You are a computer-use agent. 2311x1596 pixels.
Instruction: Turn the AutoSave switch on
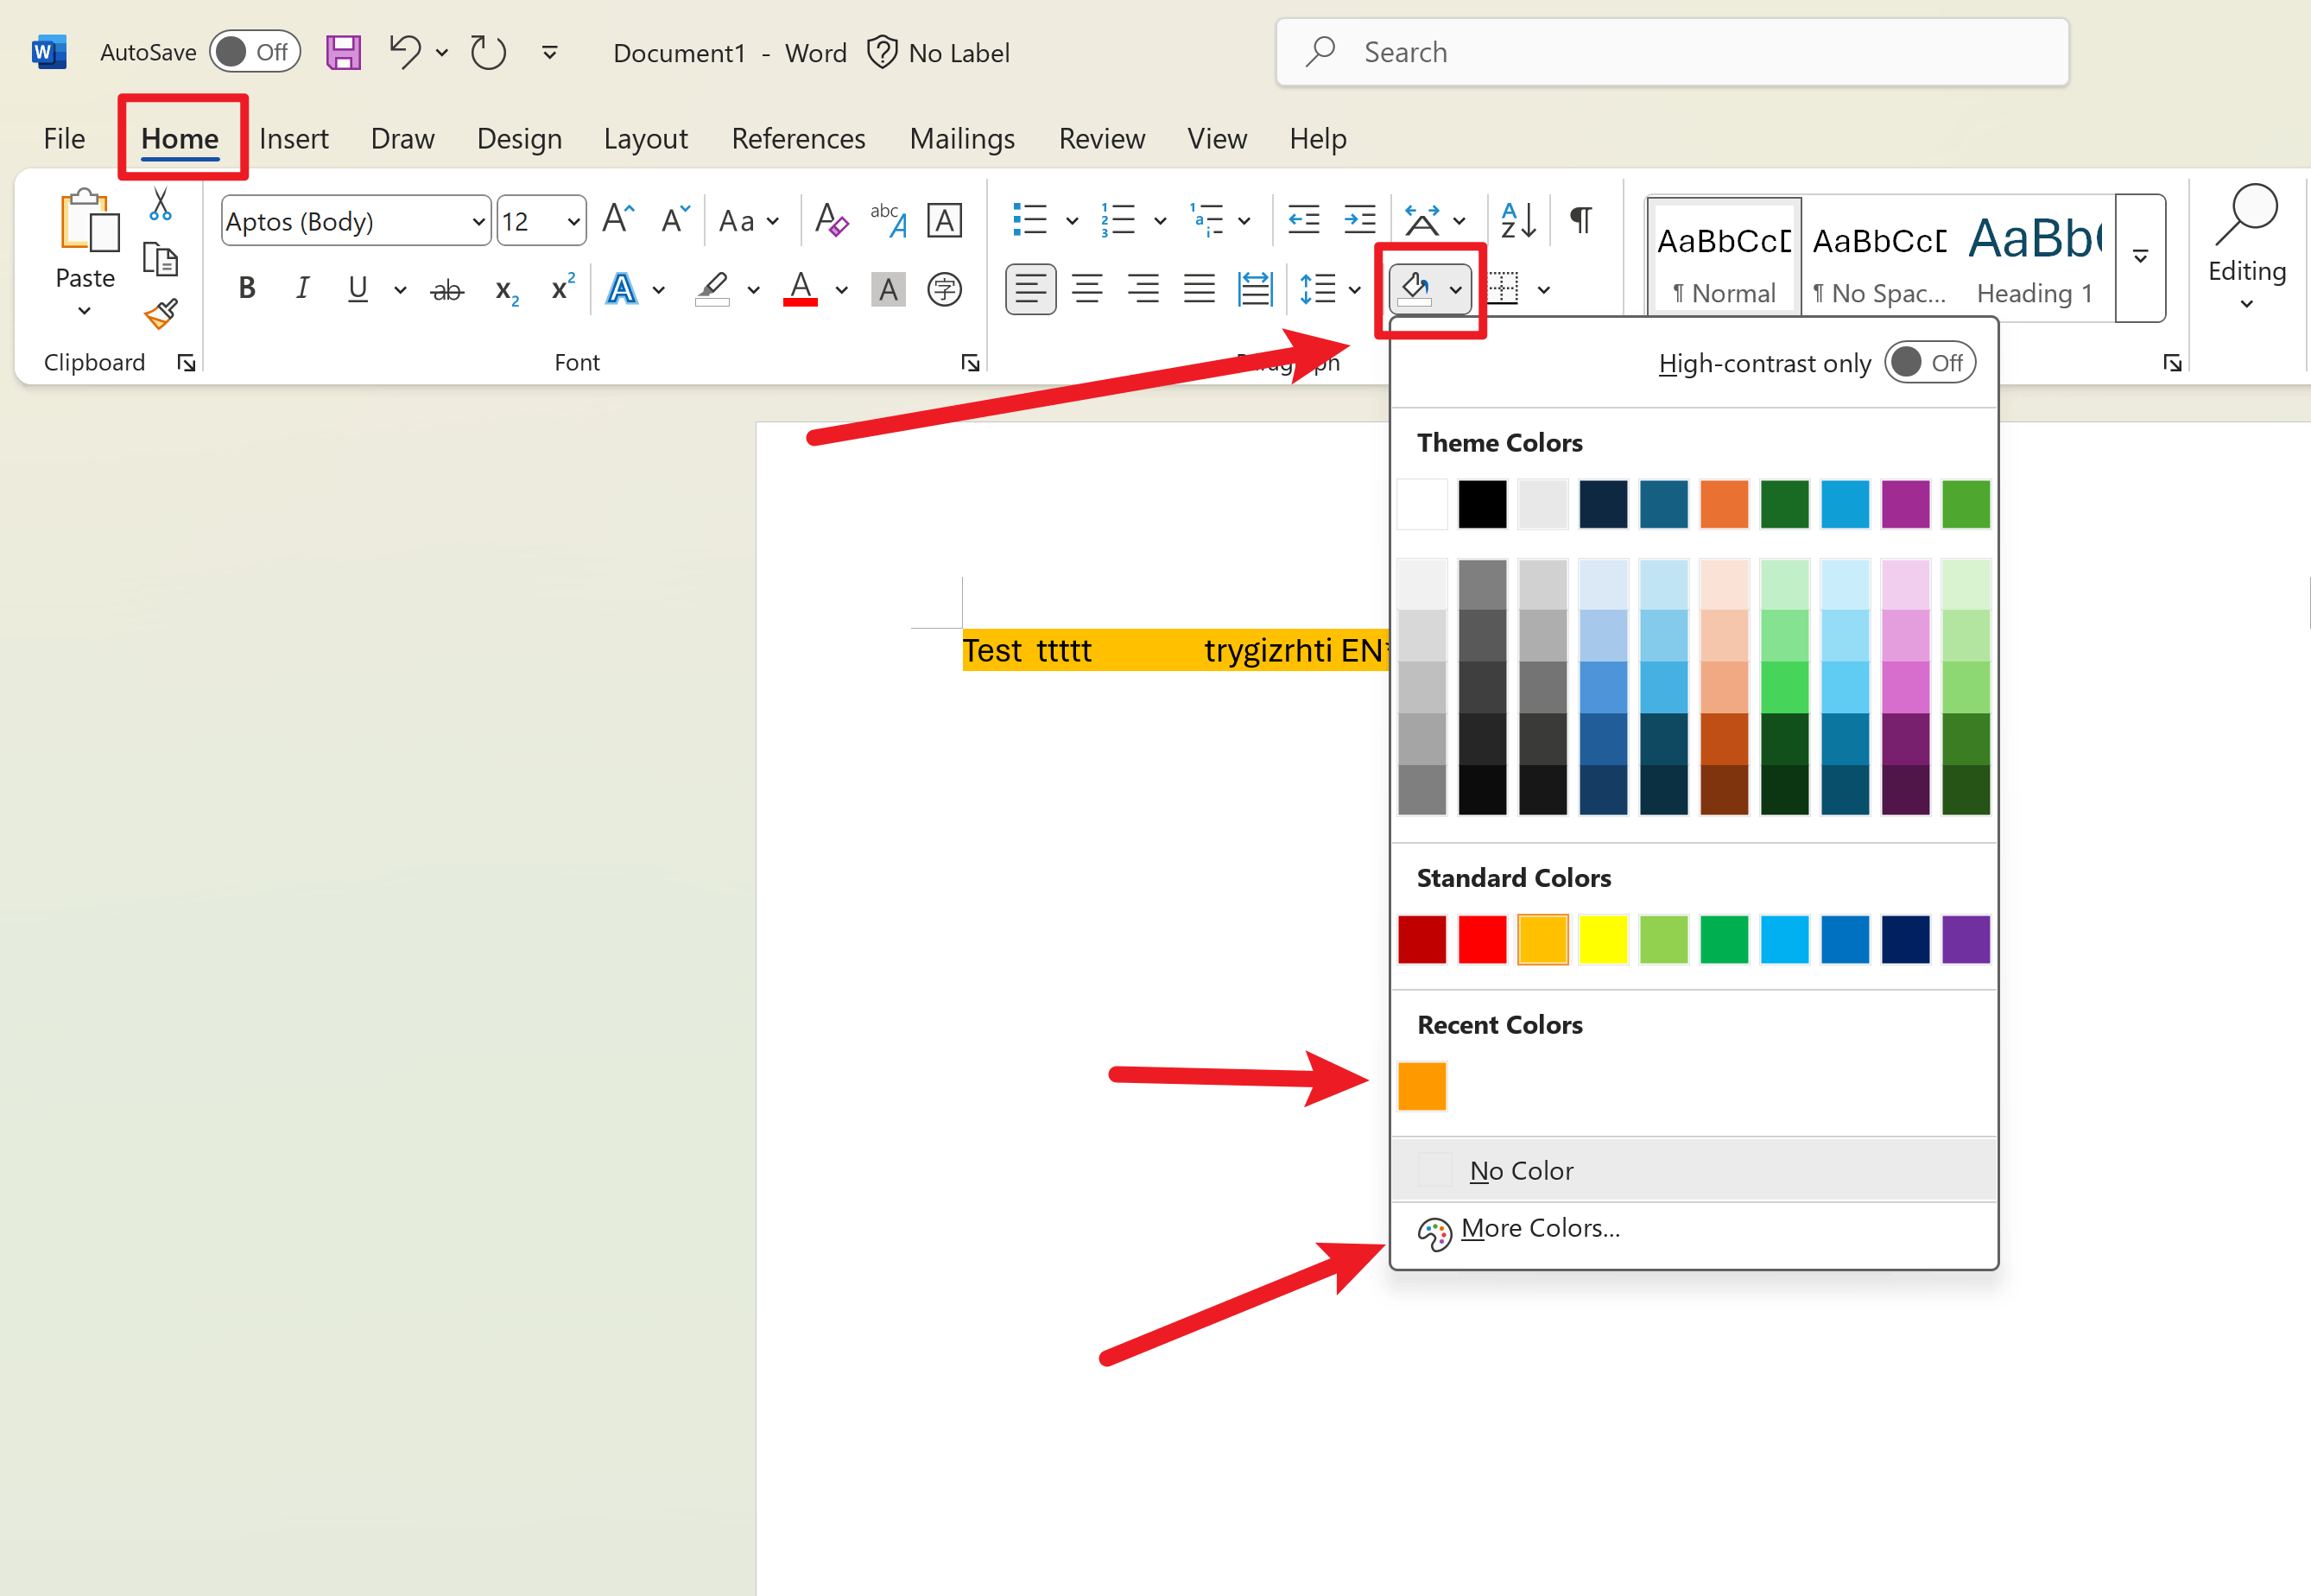click(x=254, y=51)
